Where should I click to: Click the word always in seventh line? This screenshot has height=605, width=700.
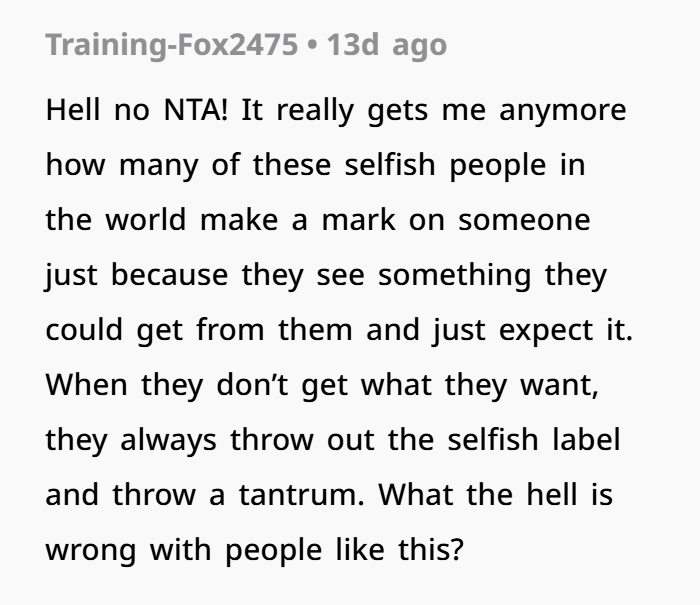point(168,441)
